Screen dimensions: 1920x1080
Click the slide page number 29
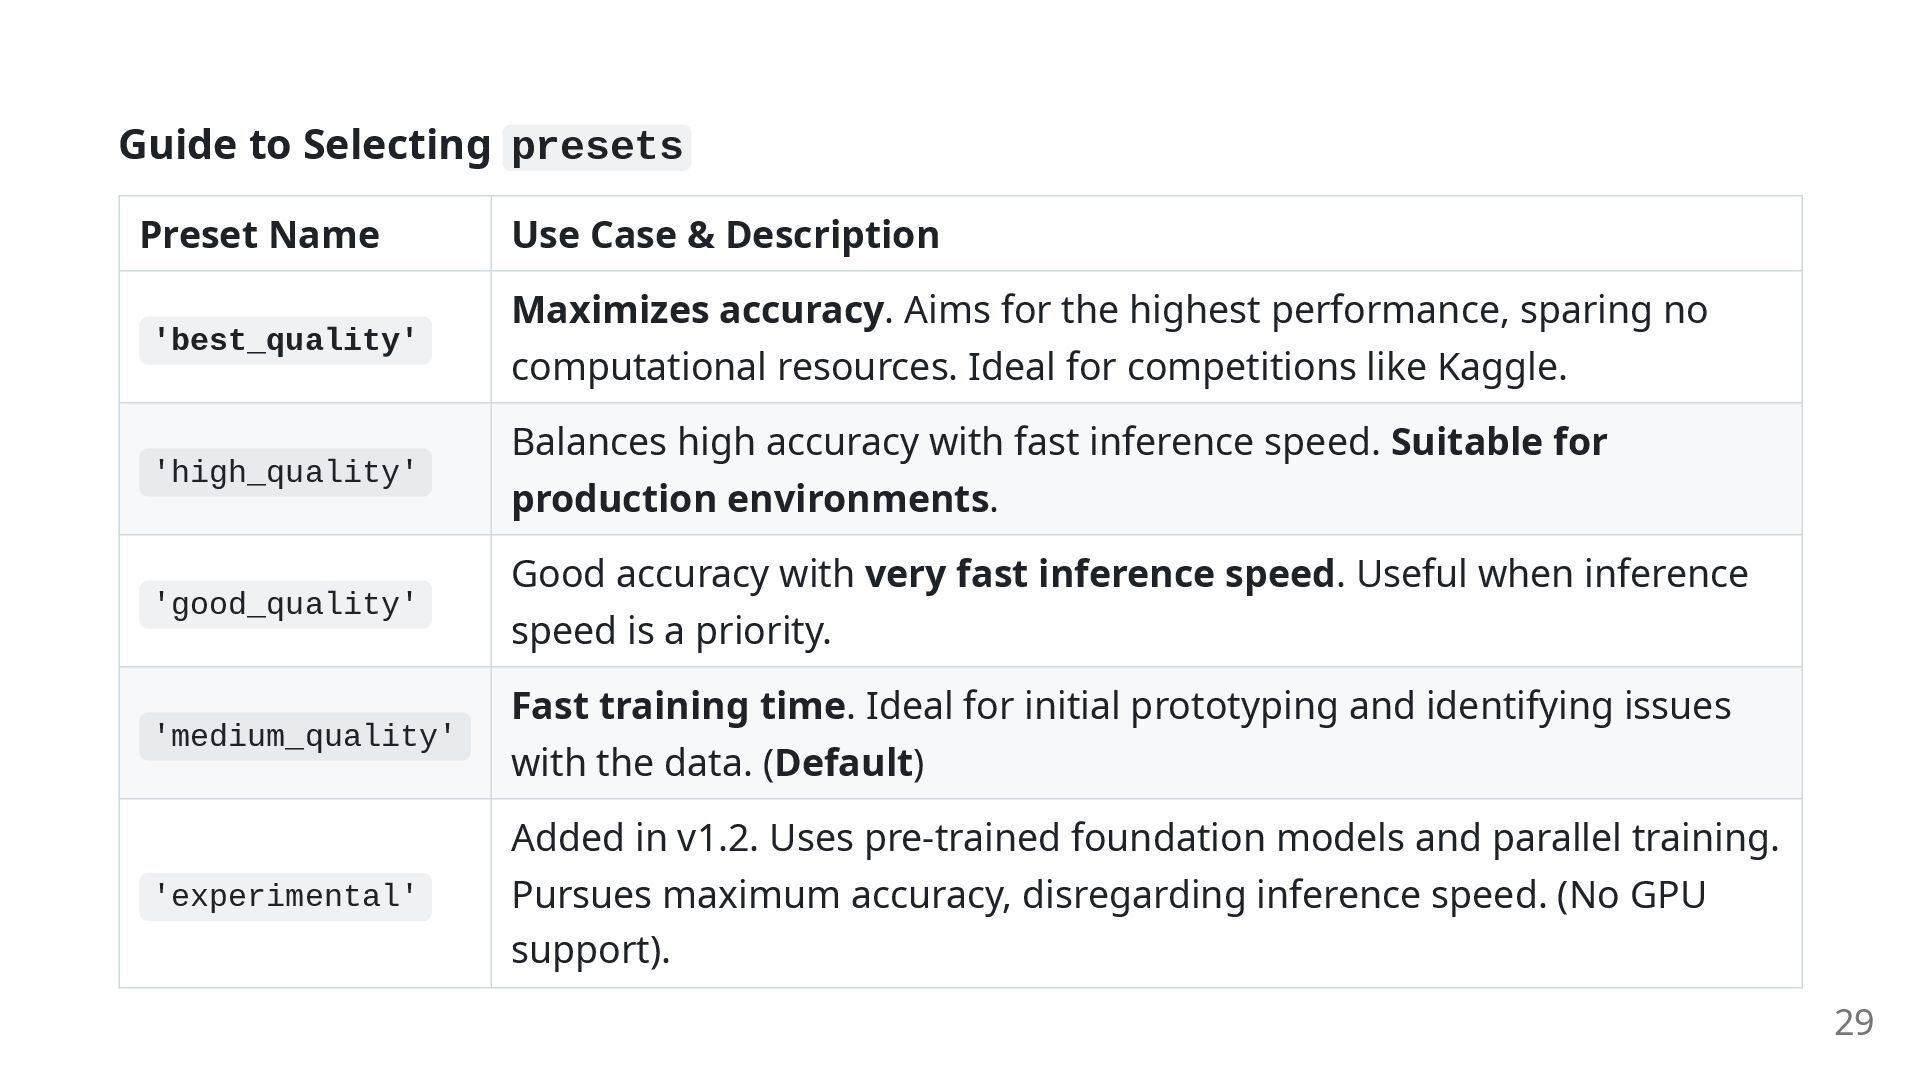1854,1023
